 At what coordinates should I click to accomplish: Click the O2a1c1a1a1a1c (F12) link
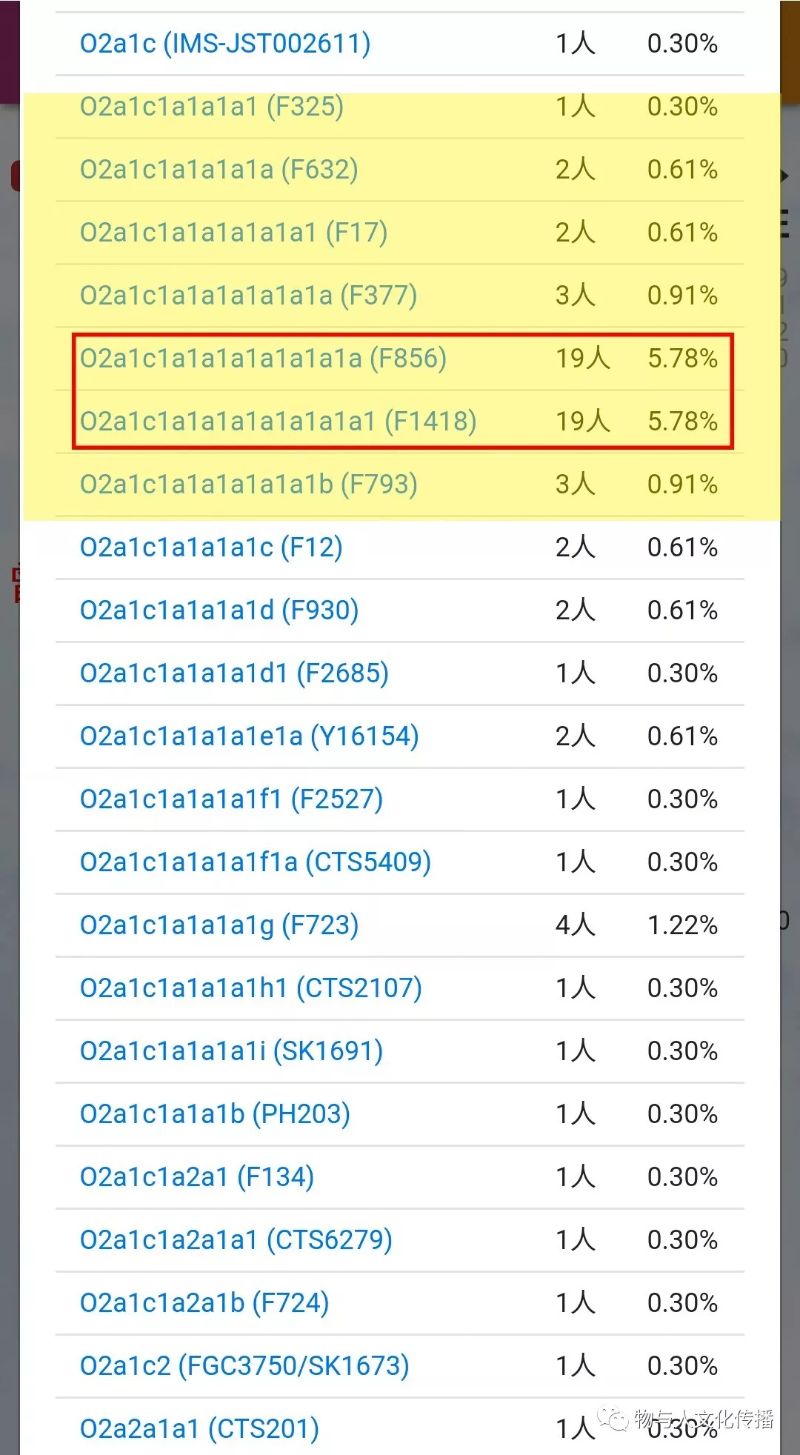(x=212, y=548)
